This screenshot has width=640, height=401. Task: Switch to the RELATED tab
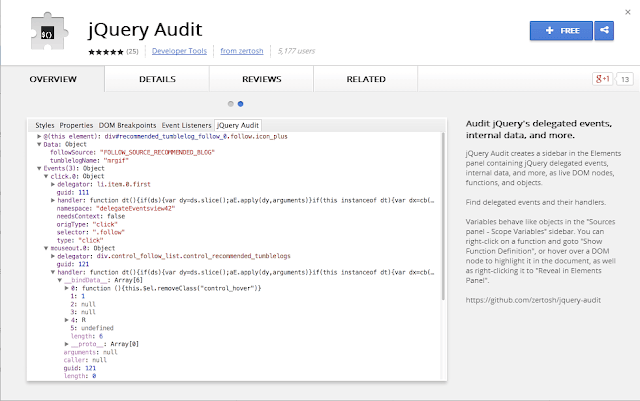366,79
